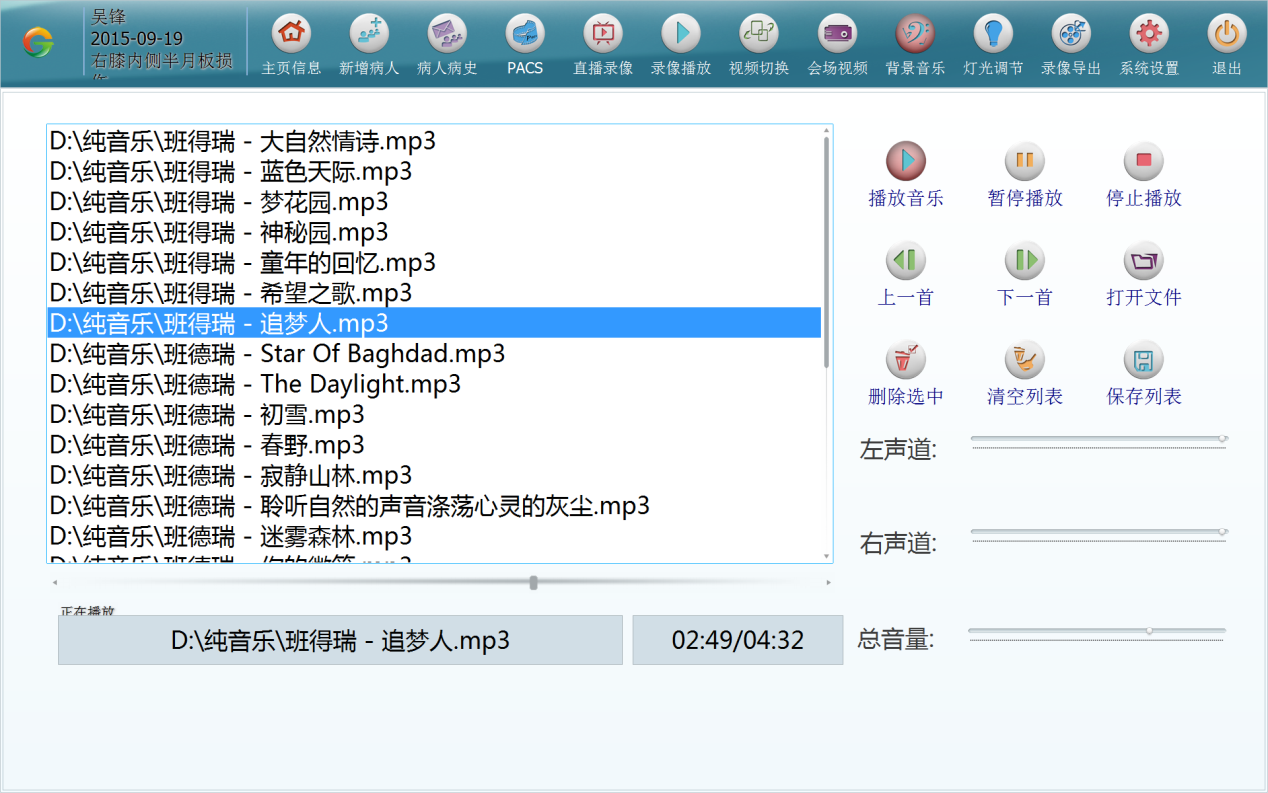Screen dimensions: 1268x793
Task: Click the app logo in the header
Action: [x=38, y=41]
